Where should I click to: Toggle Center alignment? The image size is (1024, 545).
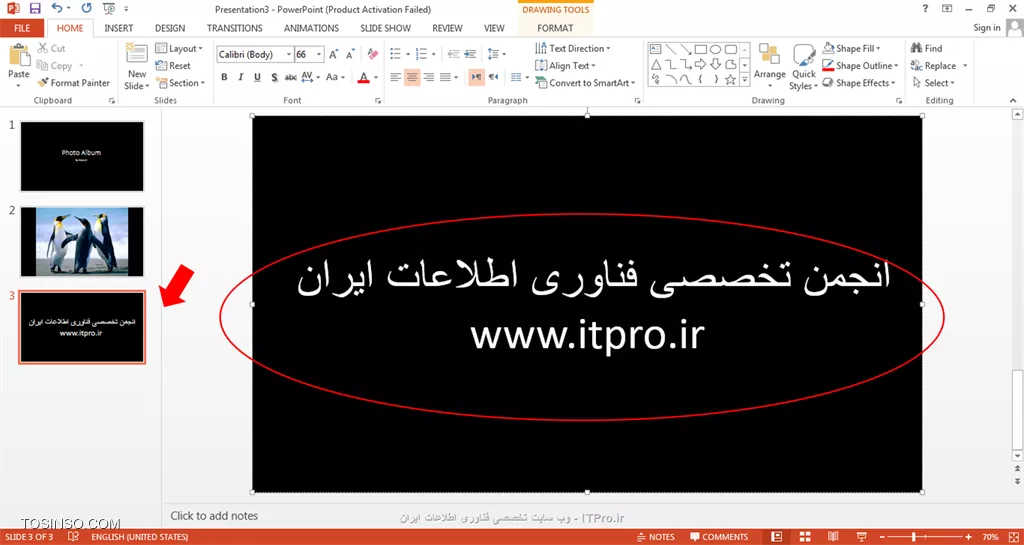(412, 77)
